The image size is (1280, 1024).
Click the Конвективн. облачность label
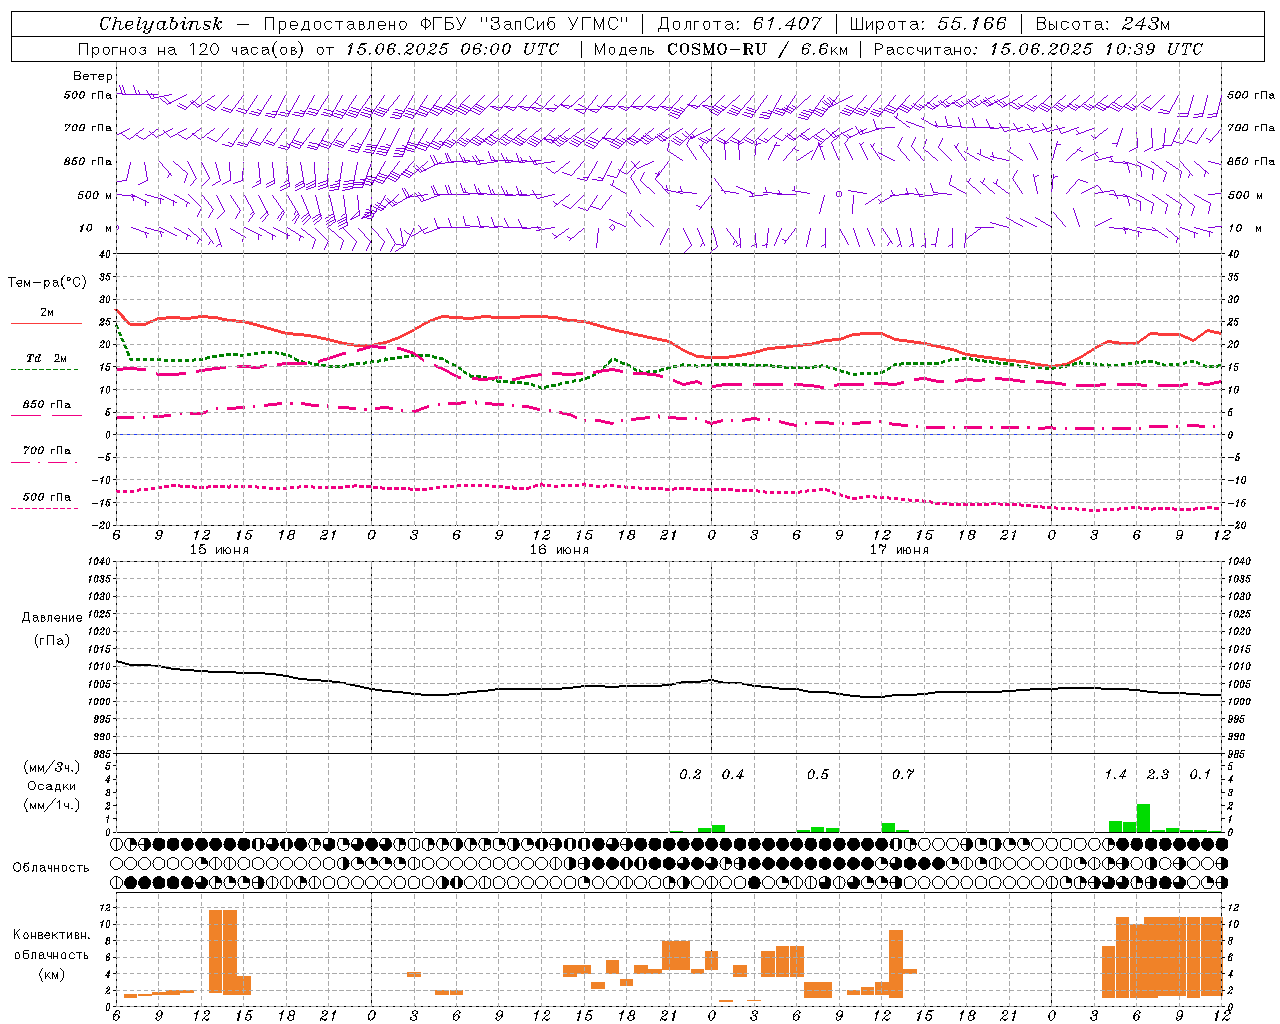tap(51, 945)
